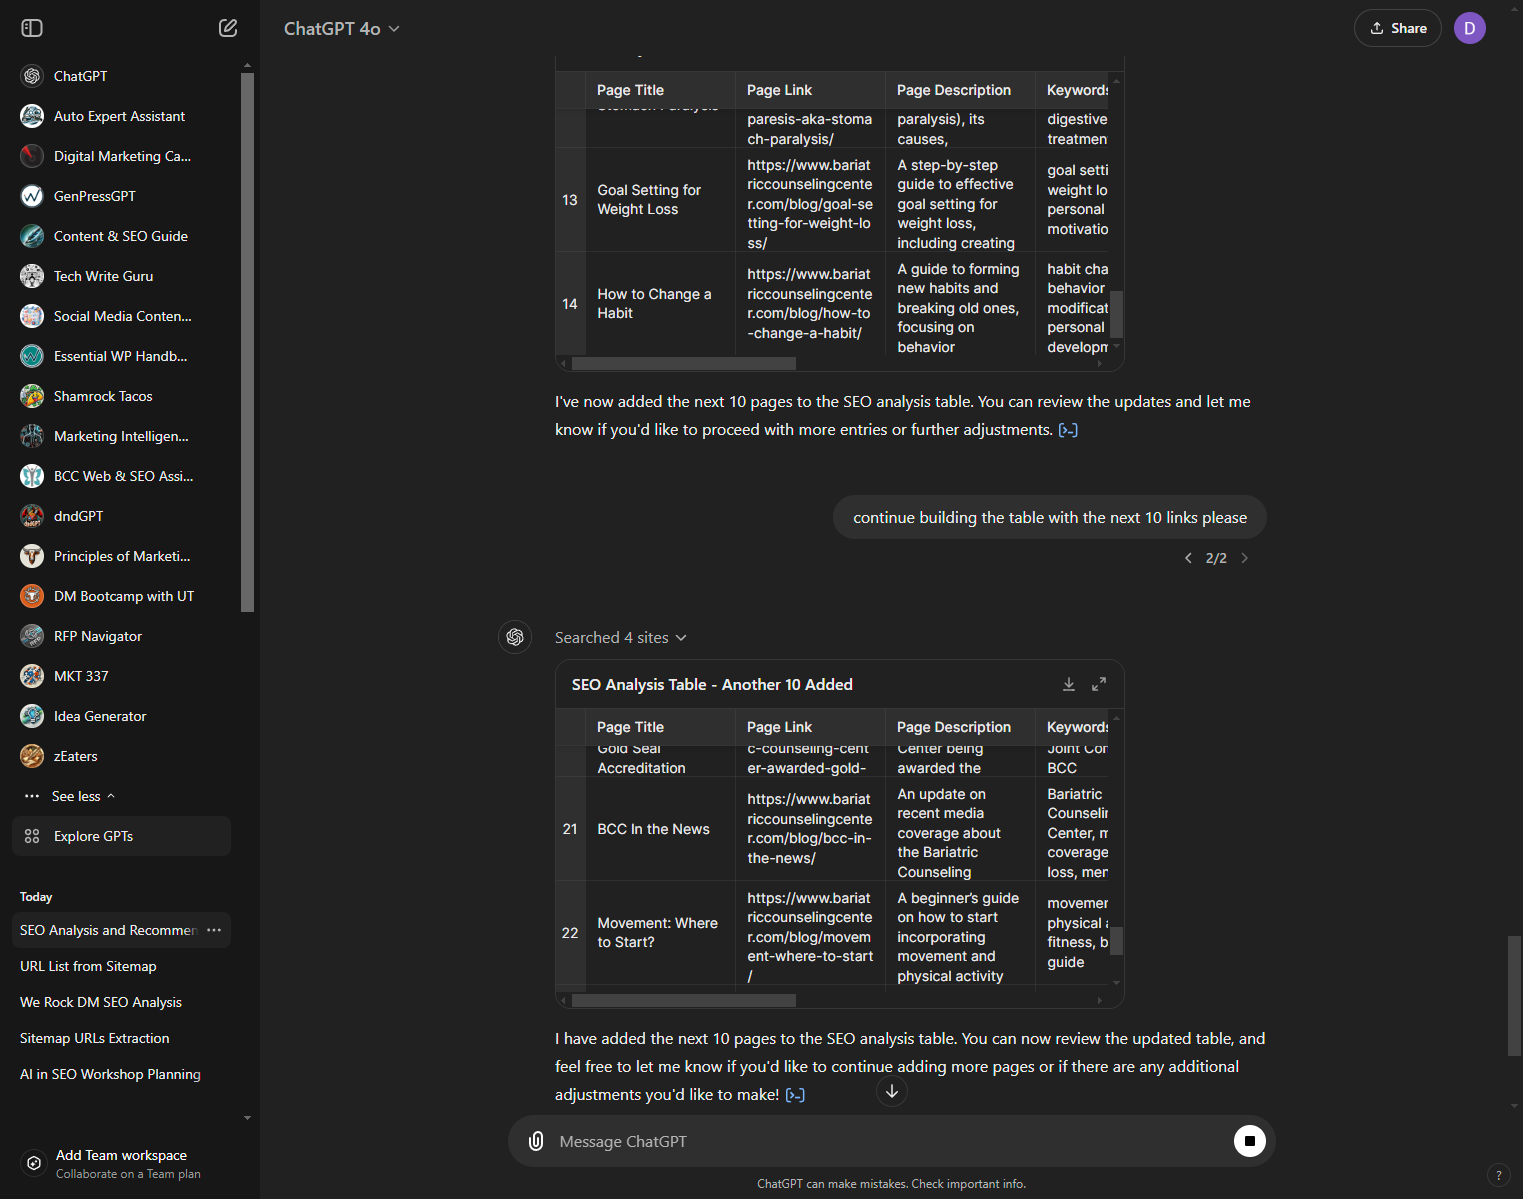Stop generating the response
Screen dimensions: 1523x1199
point(1249,1141)
